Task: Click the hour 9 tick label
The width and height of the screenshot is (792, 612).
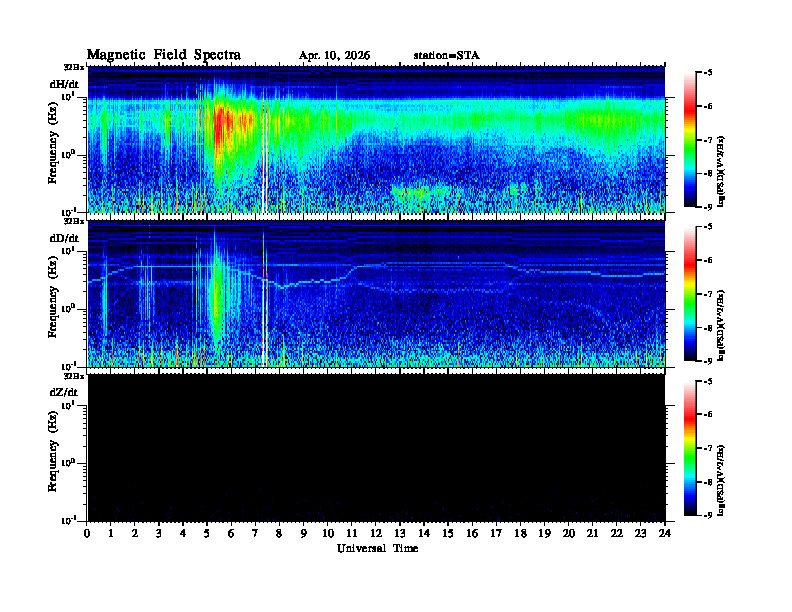Action: point(304,533)
